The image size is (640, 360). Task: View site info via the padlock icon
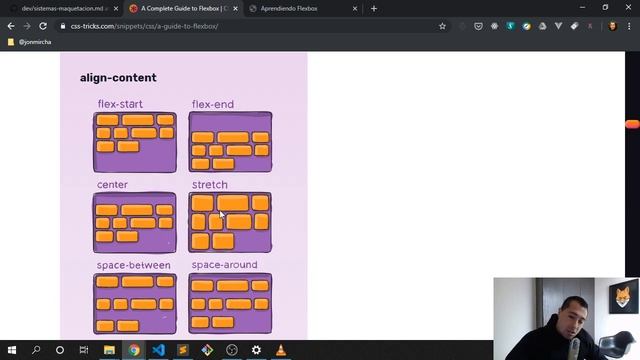tap(62, 26)
